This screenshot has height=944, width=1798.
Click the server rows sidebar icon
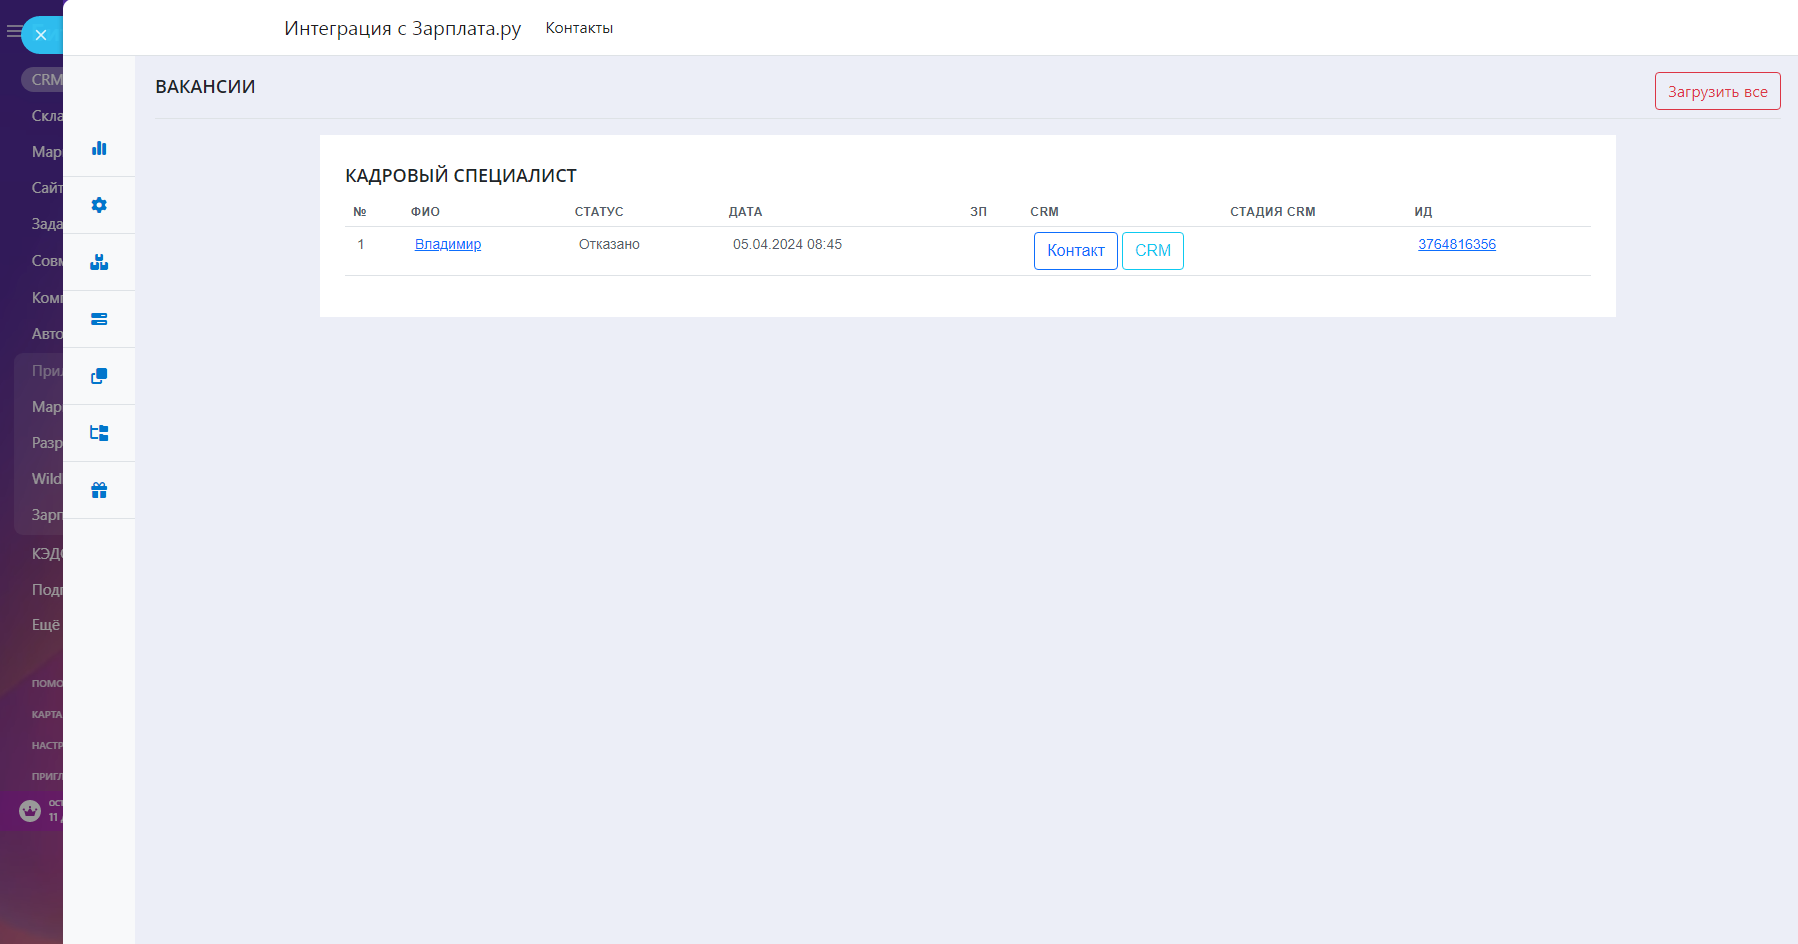99,319
